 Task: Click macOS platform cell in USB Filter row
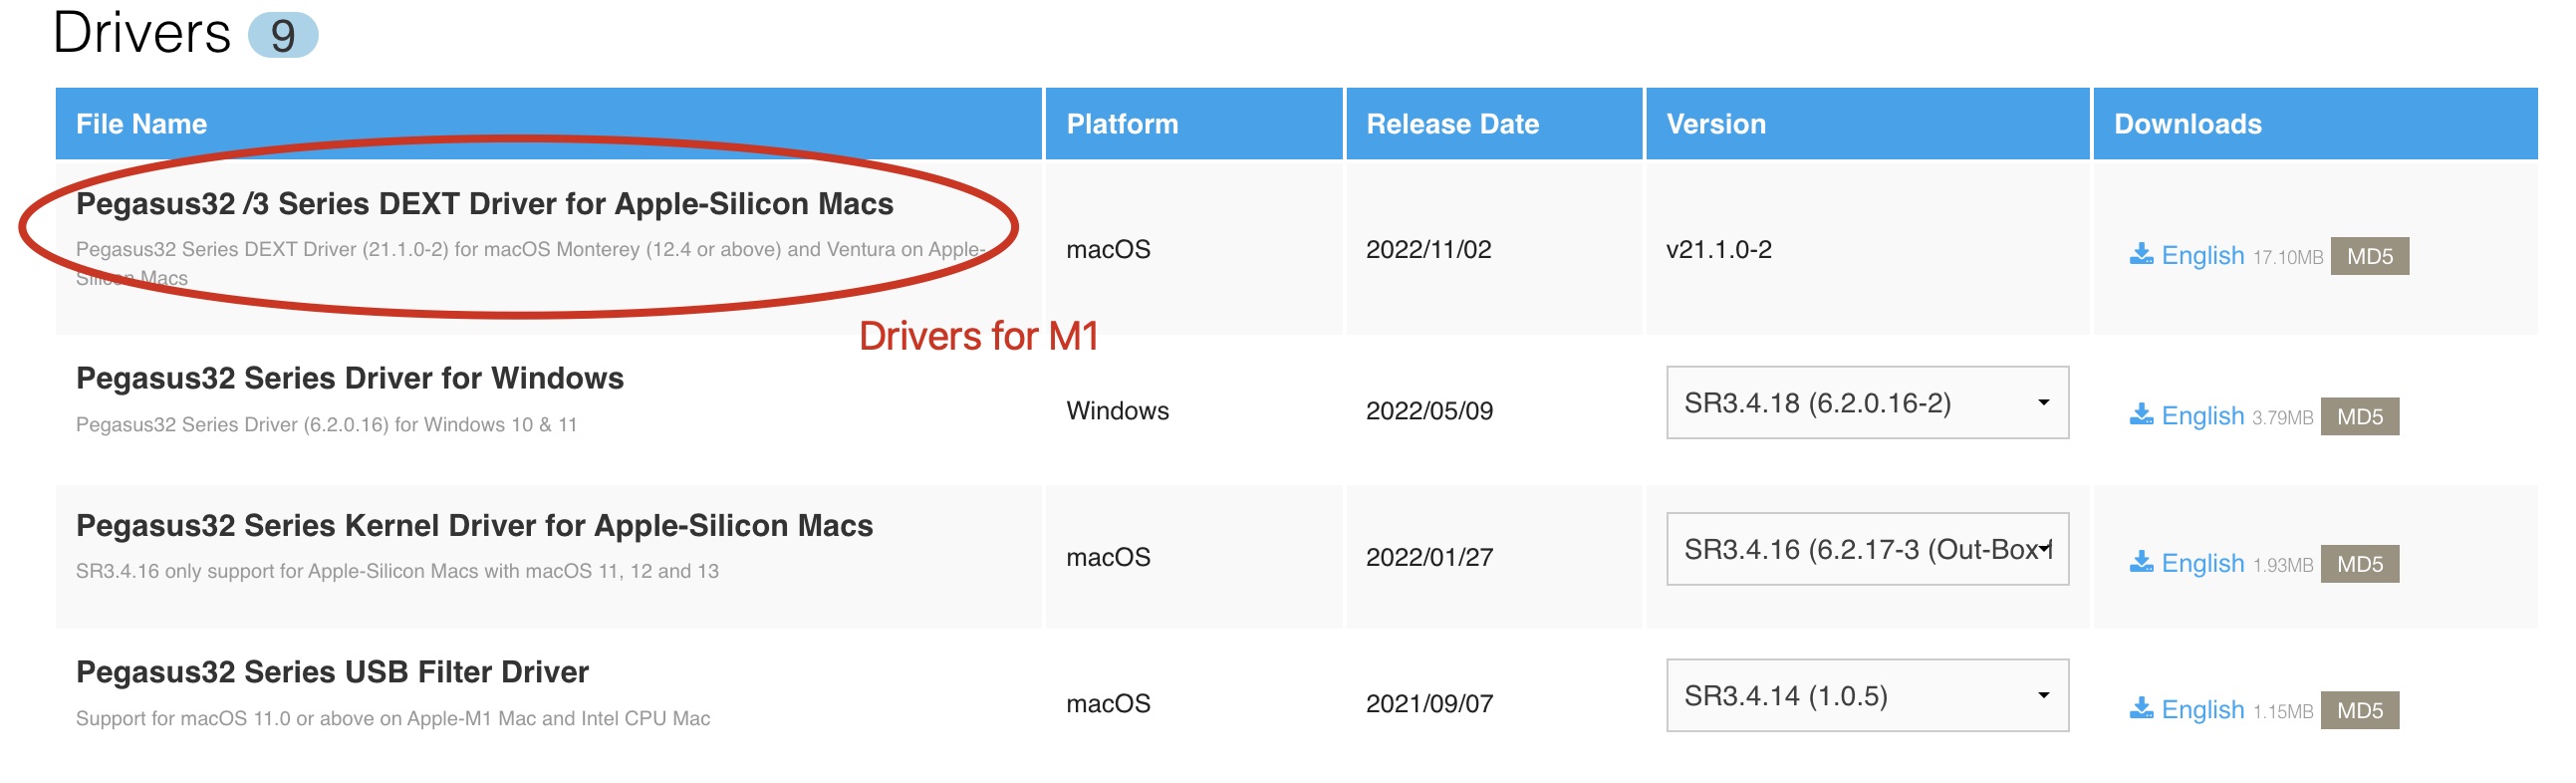(1108, 704)
